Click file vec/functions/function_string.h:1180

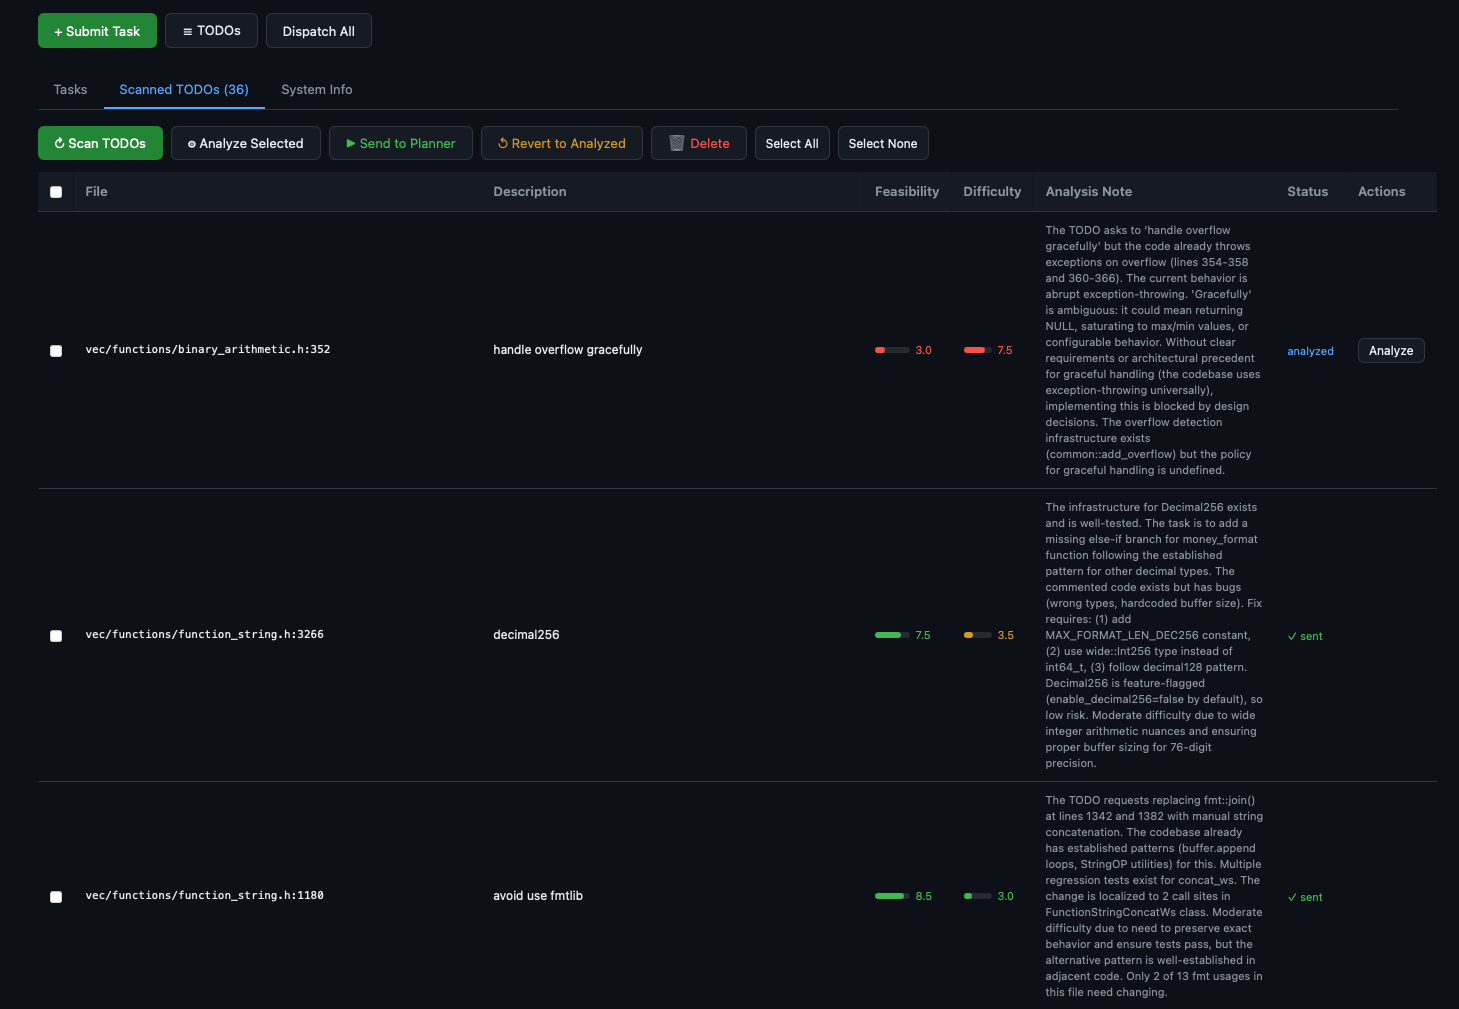(x=205, y=895)
